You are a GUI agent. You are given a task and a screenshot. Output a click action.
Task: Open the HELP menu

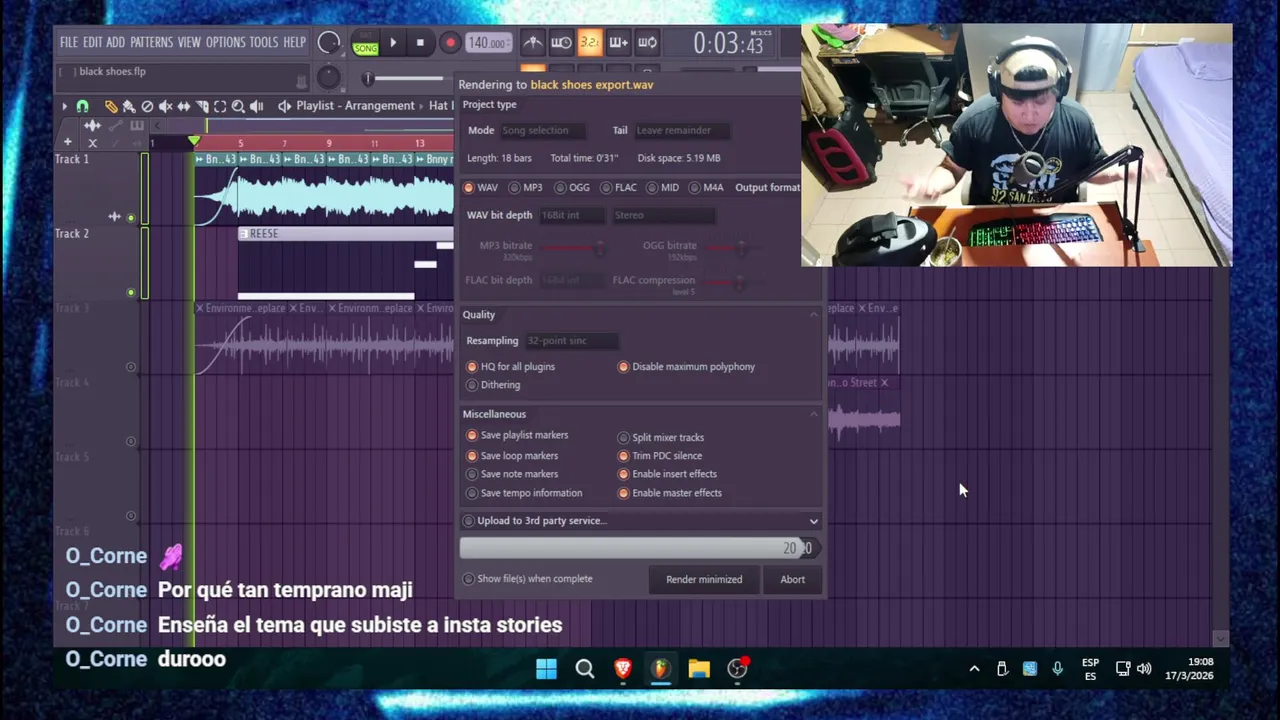[294, 42]
